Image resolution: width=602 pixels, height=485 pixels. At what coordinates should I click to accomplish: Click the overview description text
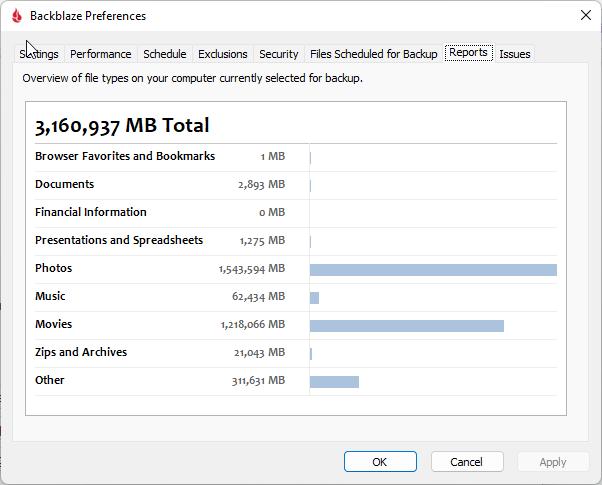(x=192, y=78)
